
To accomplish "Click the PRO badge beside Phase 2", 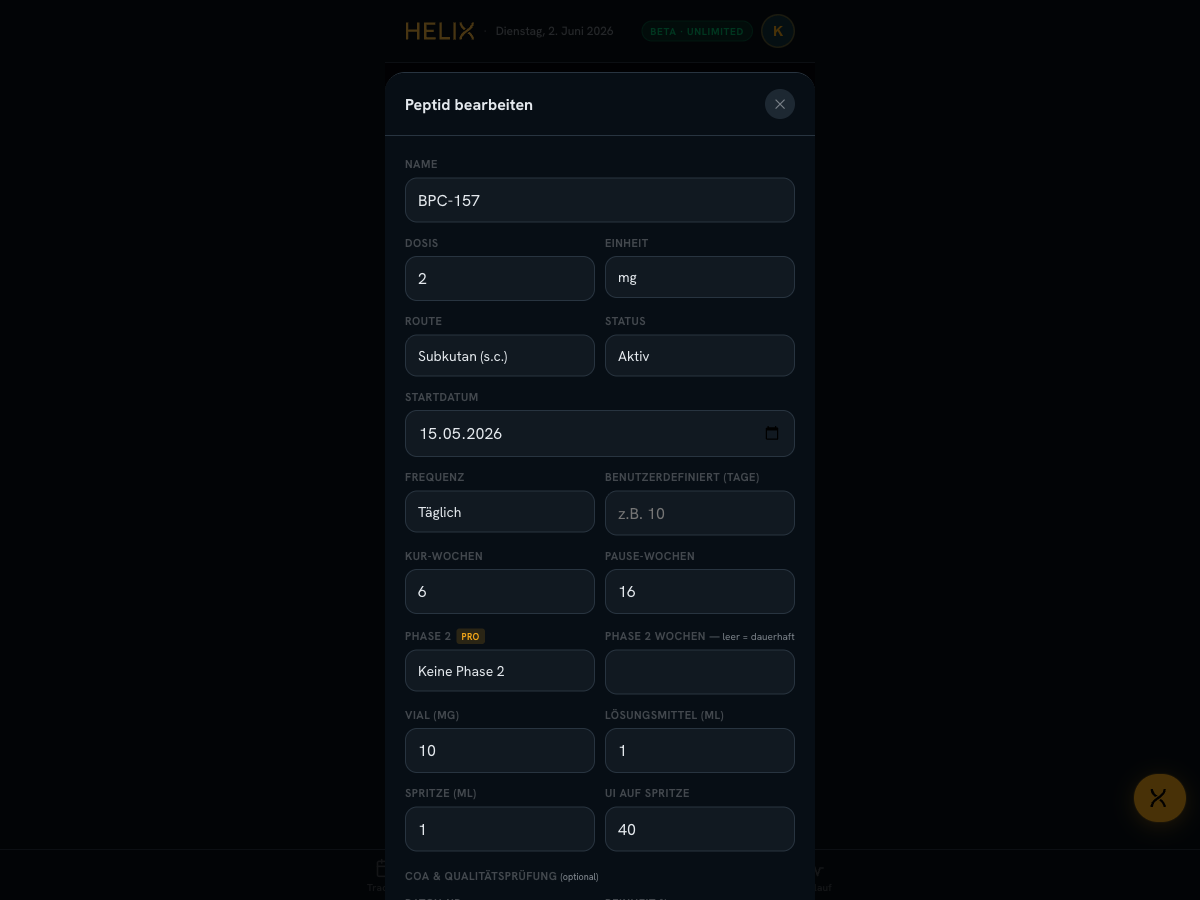I will pos(471,636).
